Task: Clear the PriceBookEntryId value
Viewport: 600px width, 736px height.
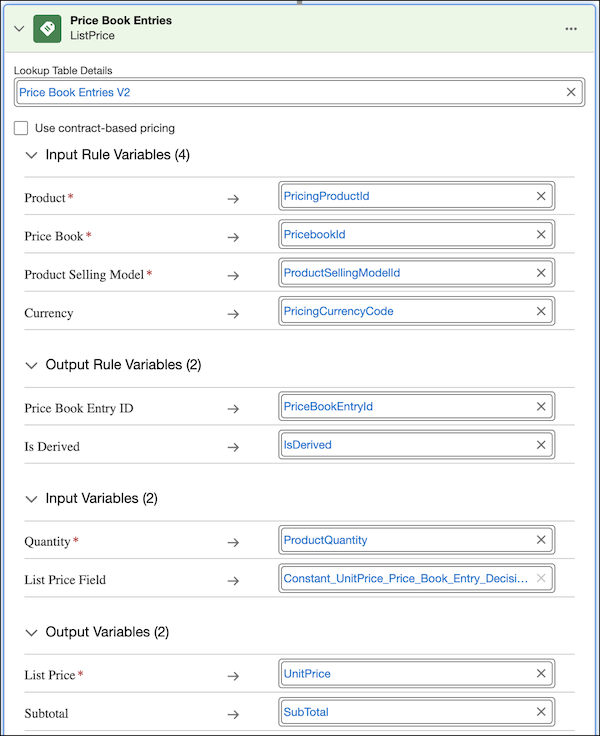Action: [541, 406]
